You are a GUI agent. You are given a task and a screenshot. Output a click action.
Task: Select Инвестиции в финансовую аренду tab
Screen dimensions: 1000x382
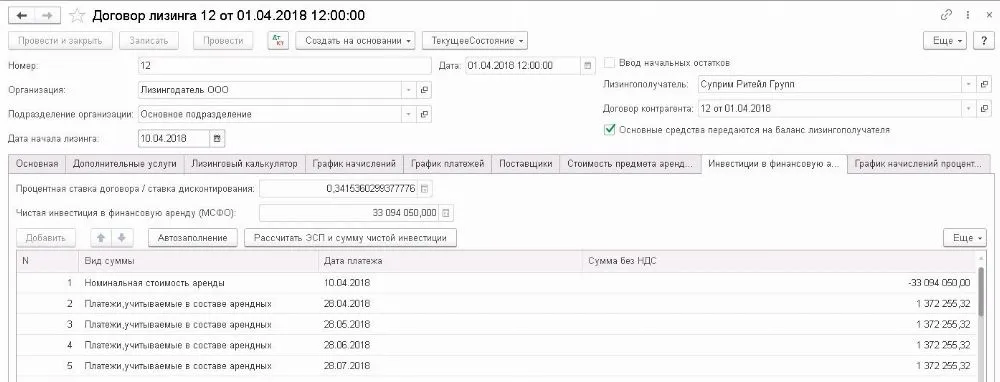(x=774, y=164)
